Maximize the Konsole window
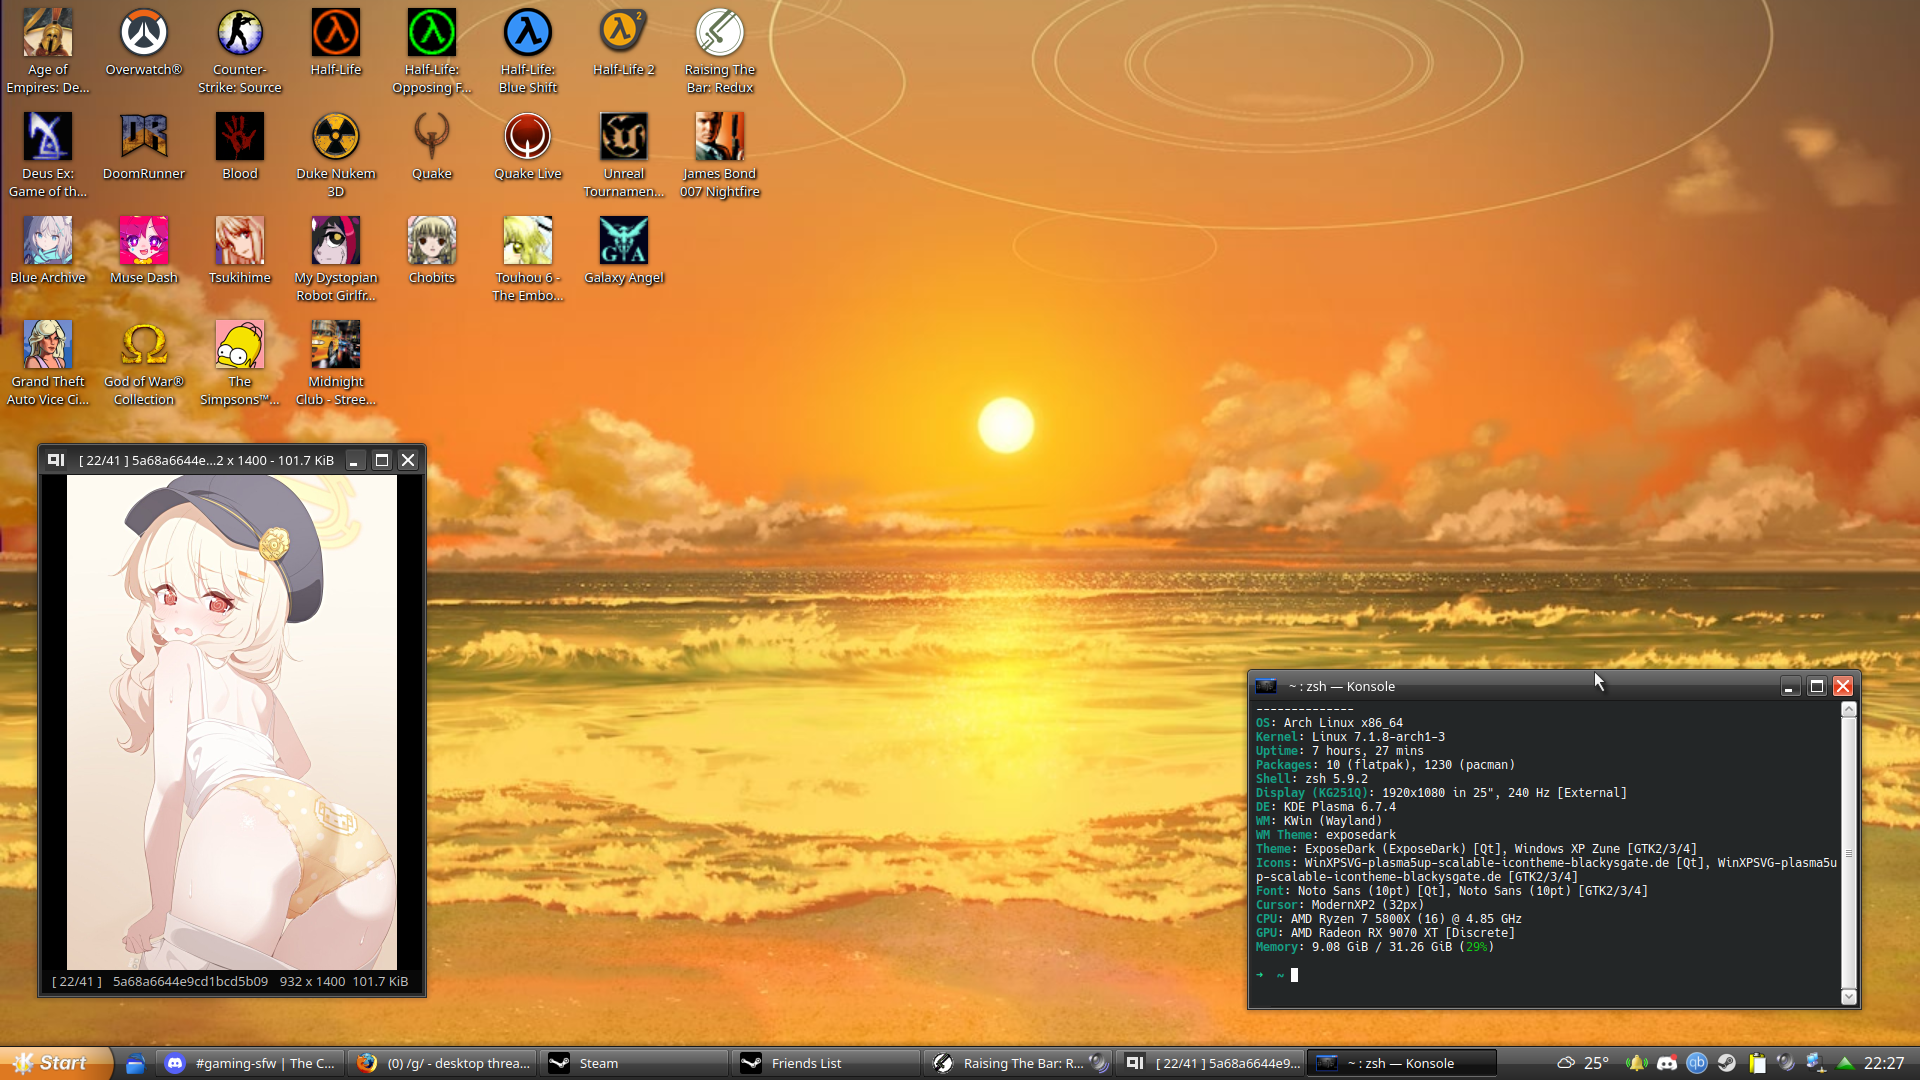 tap(1817, 686)
